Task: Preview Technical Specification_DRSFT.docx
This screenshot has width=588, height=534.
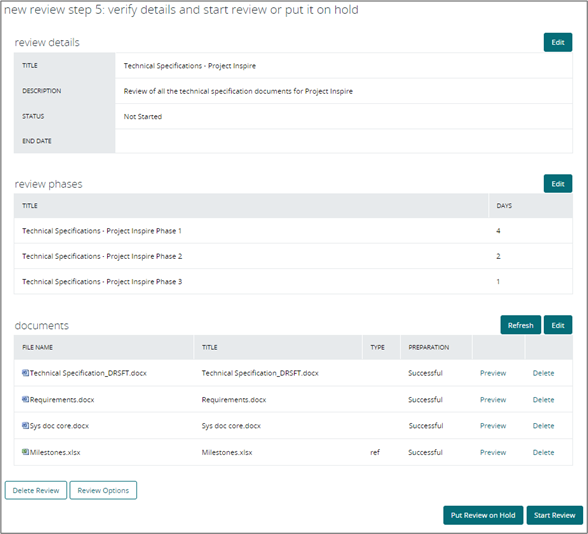Action: pyautogui.click(x=493, y=373)
